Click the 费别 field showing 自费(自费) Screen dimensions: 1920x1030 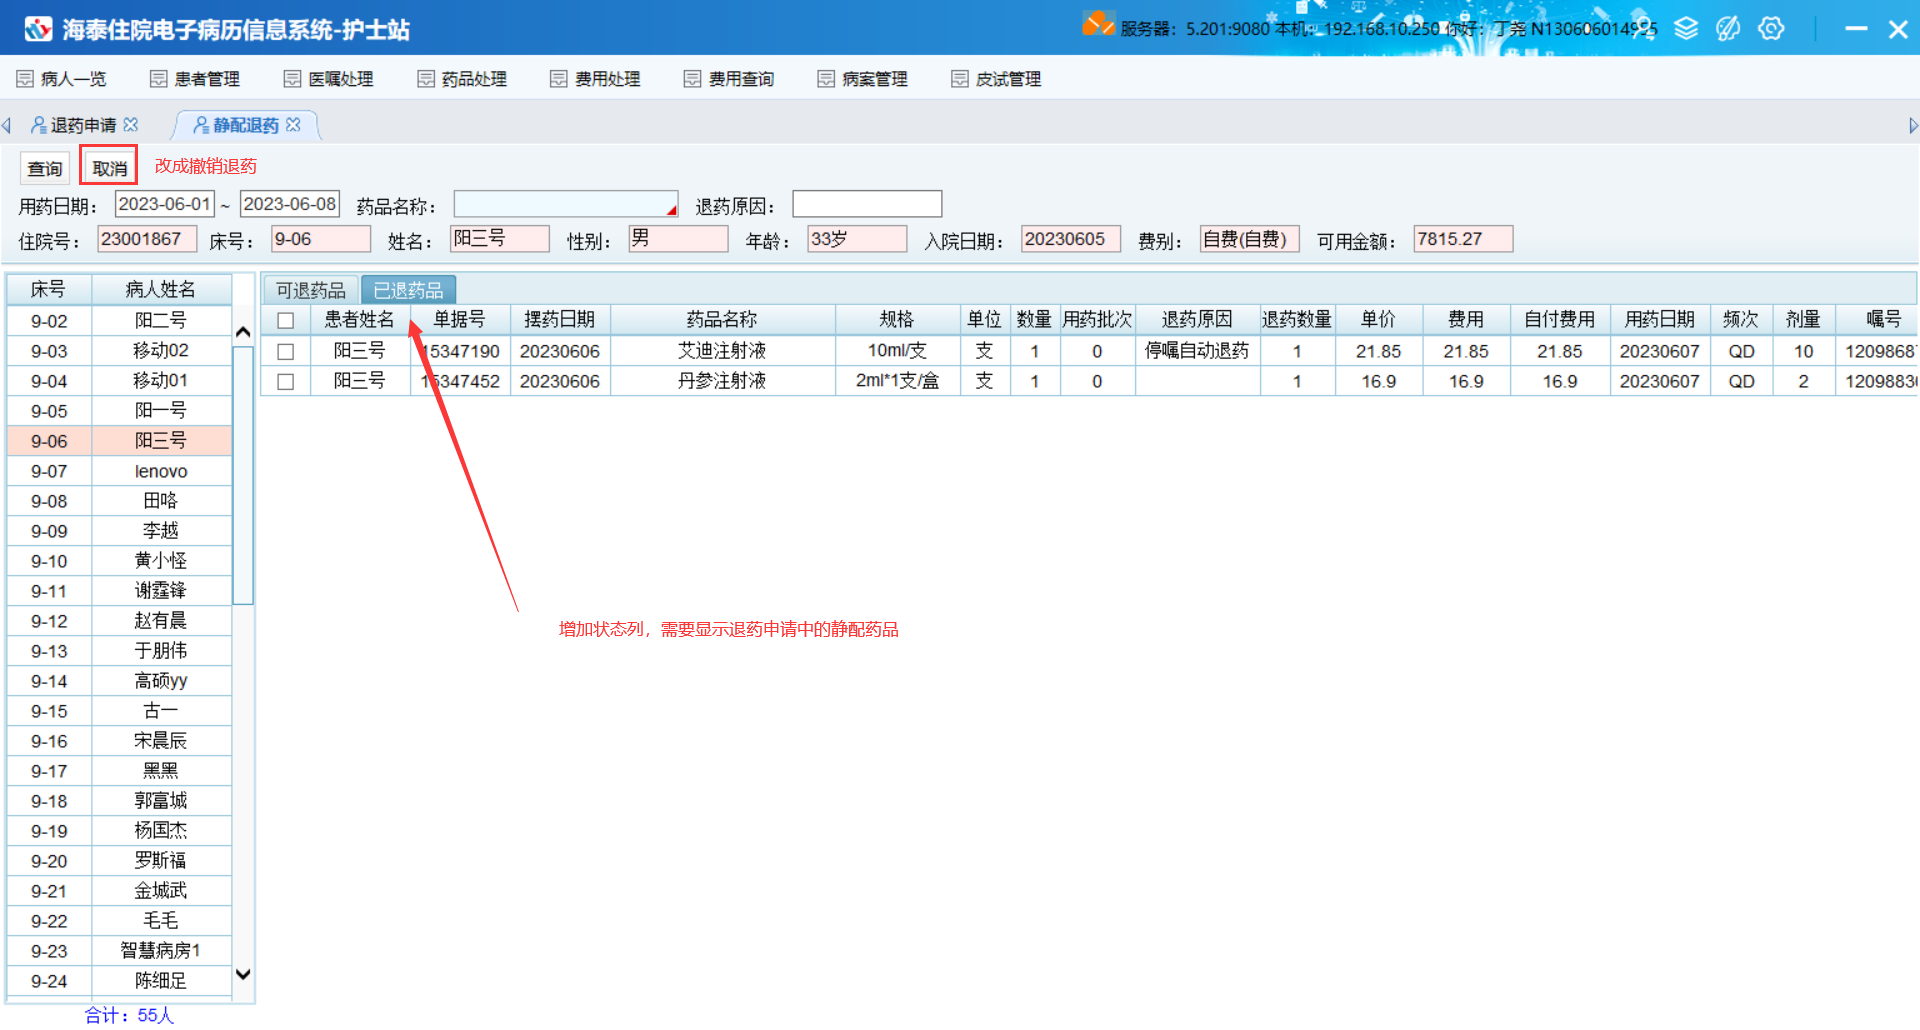[x=1250, y=239]
